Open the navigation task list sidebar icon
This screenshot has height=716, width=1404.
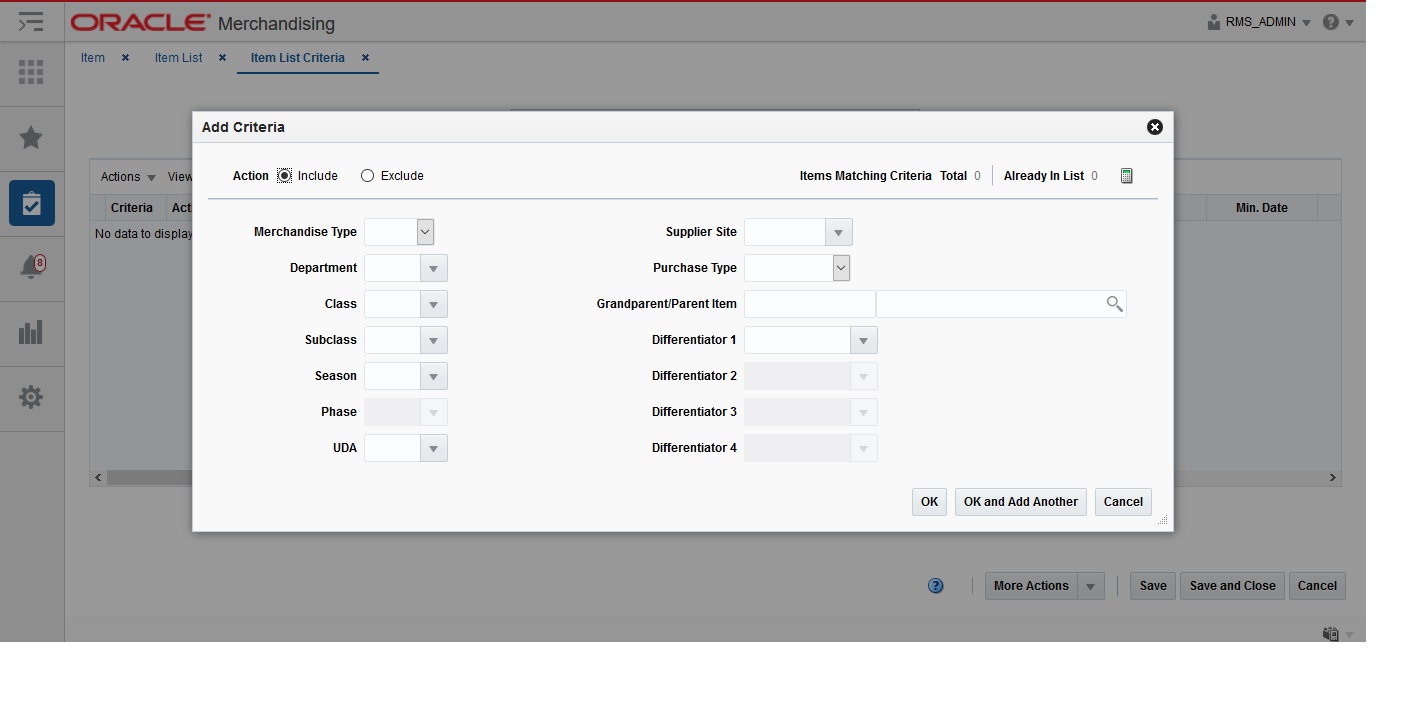click(x=31, y=21)
